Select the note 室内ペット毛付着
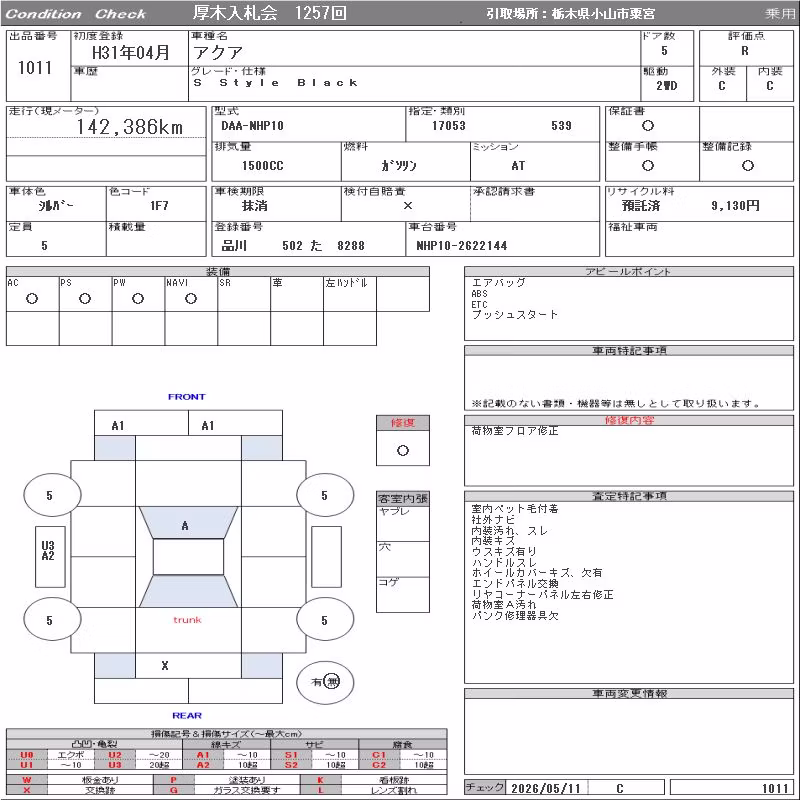 [x=515, y=509]
